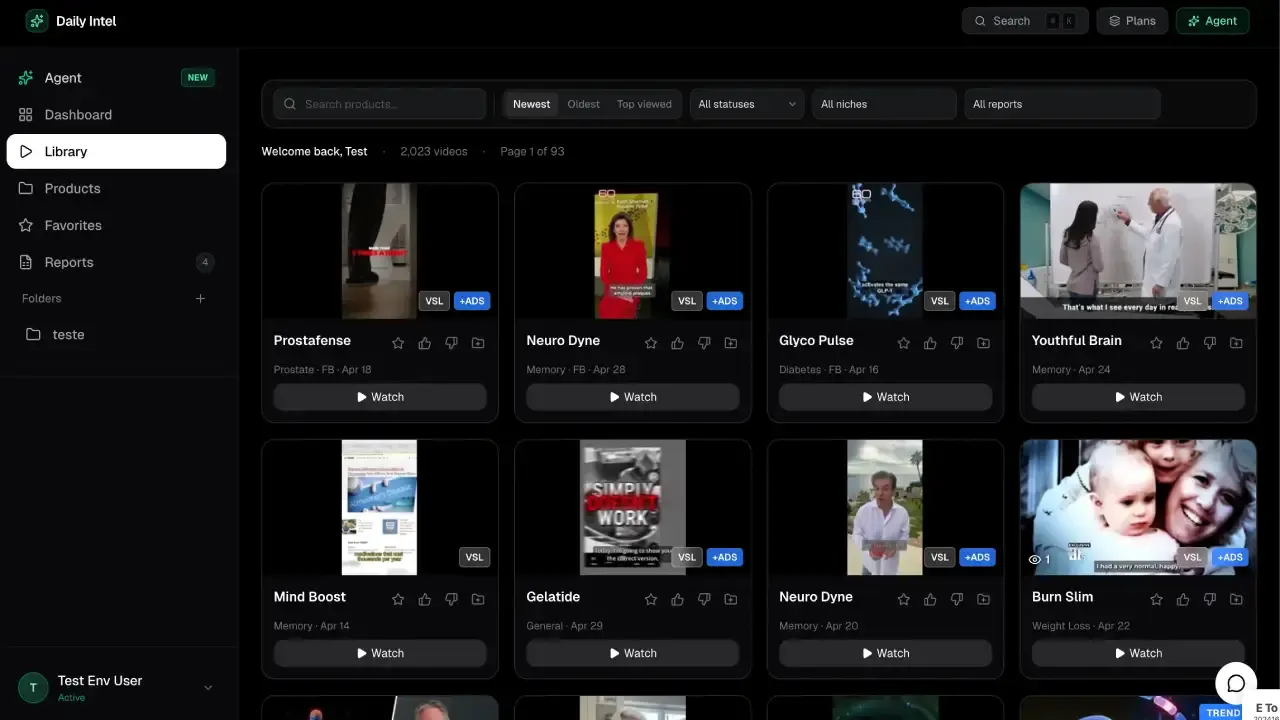1280x720 pixels.
Task: Click the +ADS badge on Gelatide
Action: coord(725,557)
